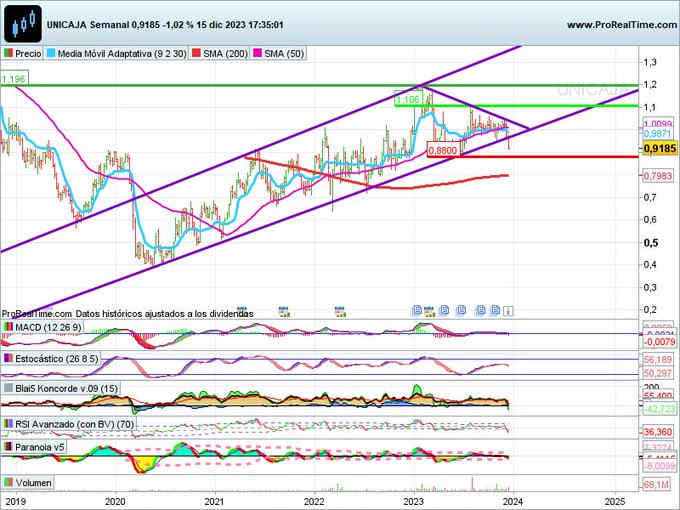Click the dividend calendar icon in late 2021
The image size is (680, 510).
(x=284, y=311)
